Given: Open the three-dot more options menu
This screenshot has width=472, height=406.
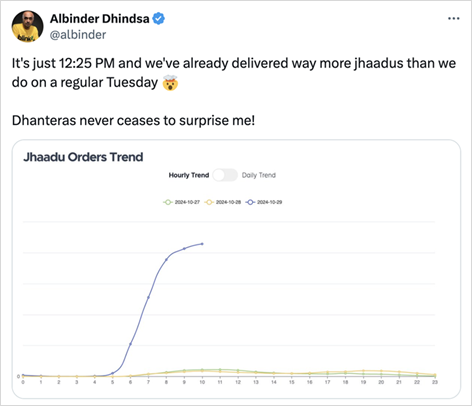Looking at the screenshot, I should click(453, 19).
